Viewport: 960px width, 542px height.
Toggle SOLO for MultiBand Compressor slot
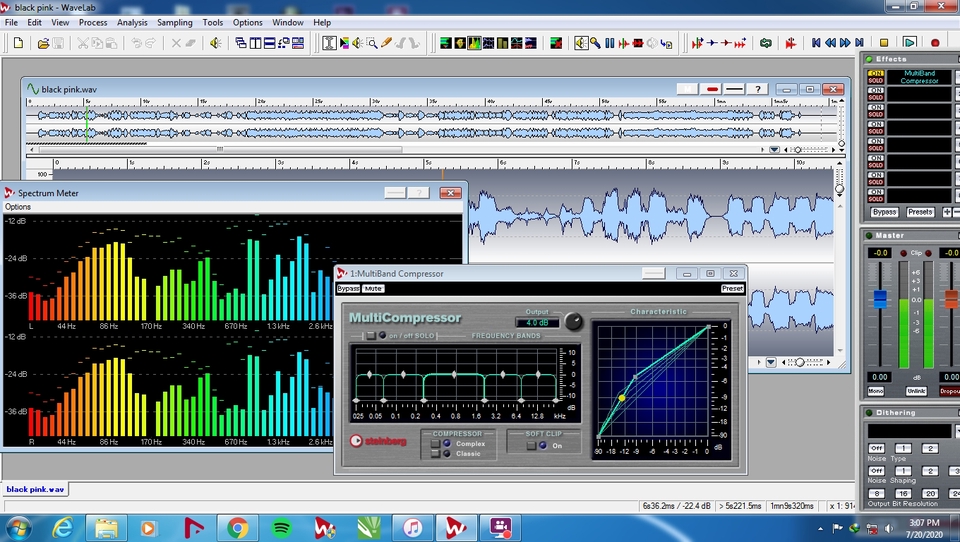pyautogui.click(x=876, y=80)
